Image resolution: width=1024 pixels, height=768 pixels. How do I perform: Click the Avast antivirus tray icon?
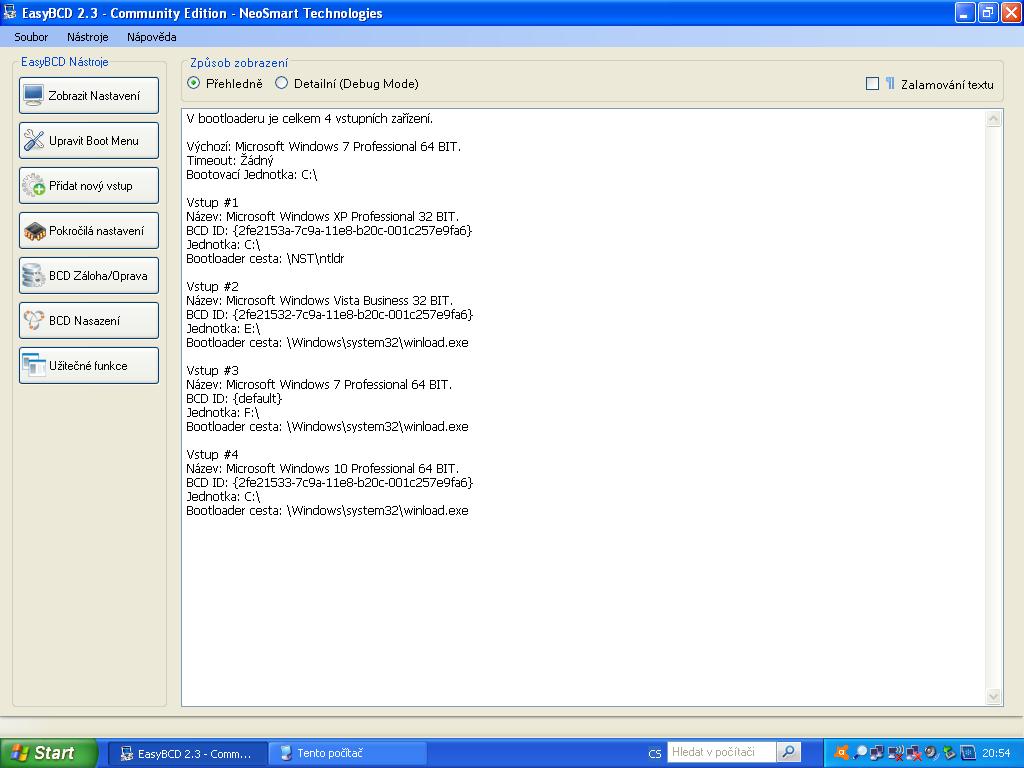842,753
